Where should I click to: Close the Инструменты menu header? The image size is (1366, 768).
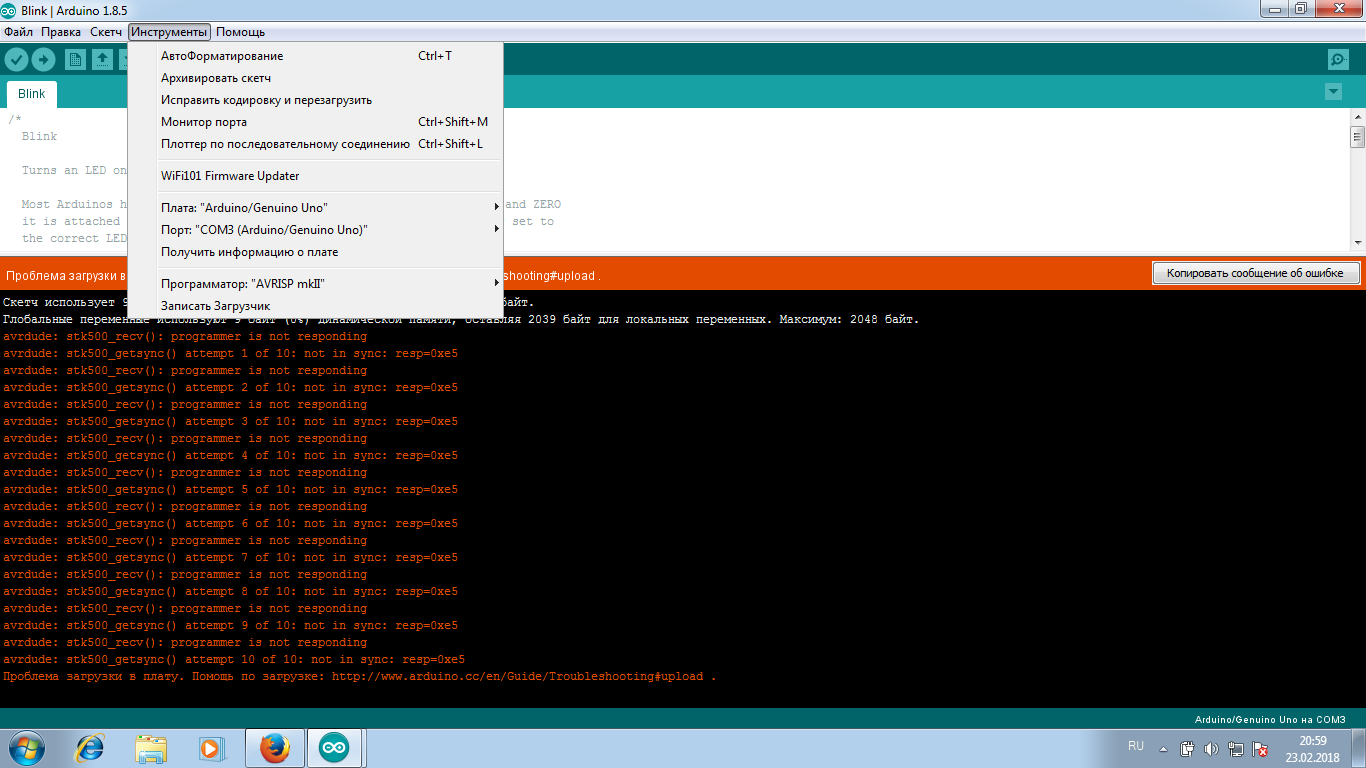169,32
